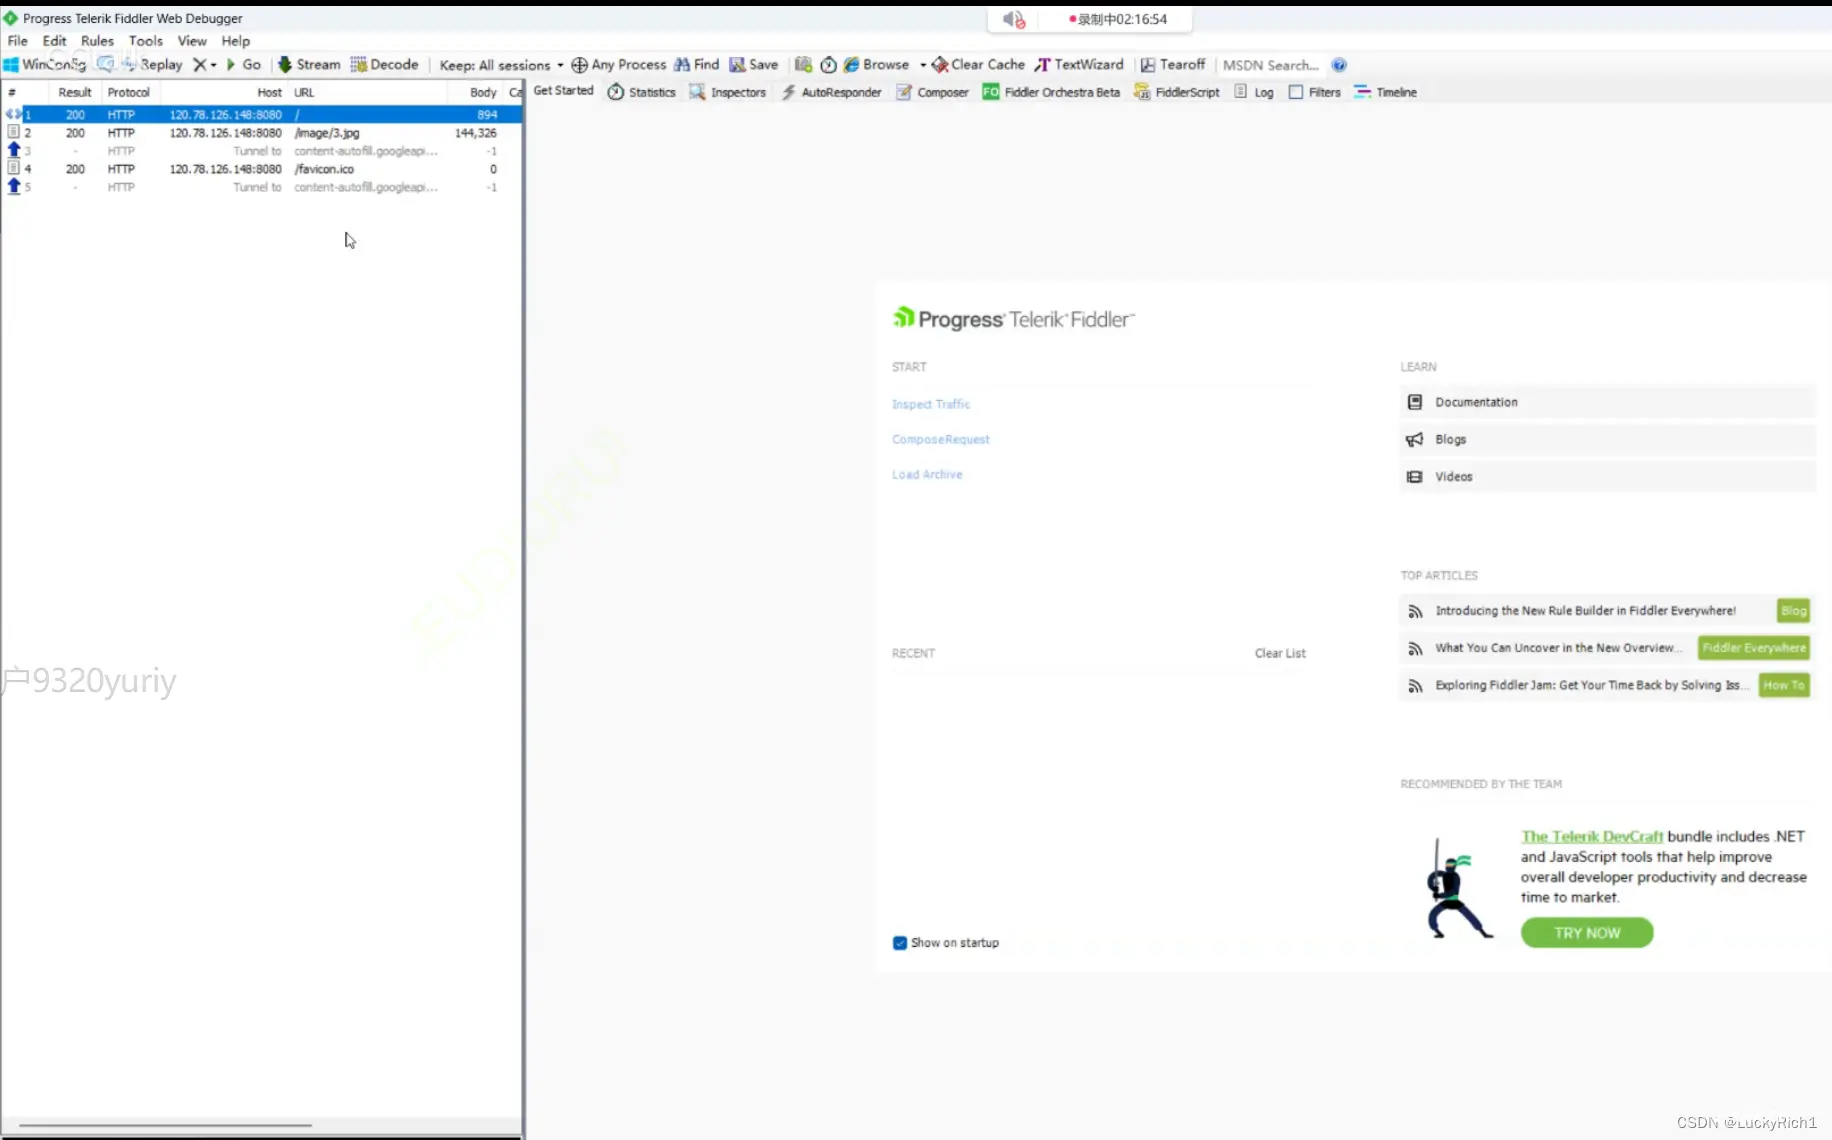1832x1140 pixels.
Task: Click the Find binoculars button
Action: point(697,64)
